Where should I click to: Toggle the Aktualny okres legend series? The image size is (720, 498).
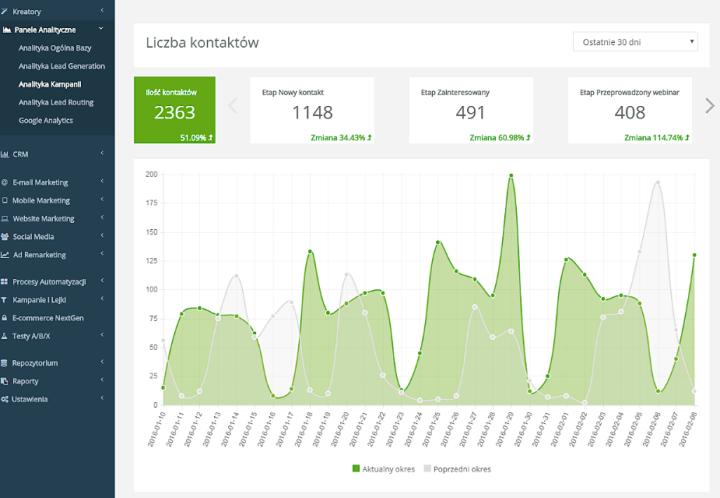coord(385,468)
